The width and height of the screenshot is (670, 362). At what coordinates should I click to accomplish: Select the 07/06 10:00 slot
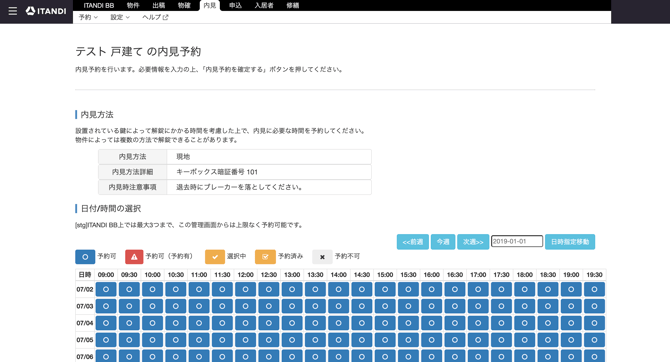pyautogui.click(x=153, y=356)
